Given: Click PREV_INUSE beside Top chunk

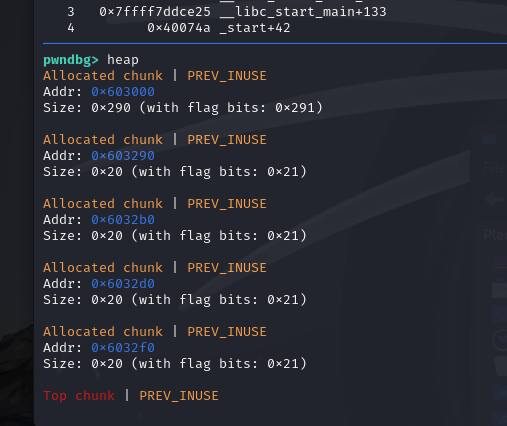Looking at the screenshot, I should coord(179,396).
